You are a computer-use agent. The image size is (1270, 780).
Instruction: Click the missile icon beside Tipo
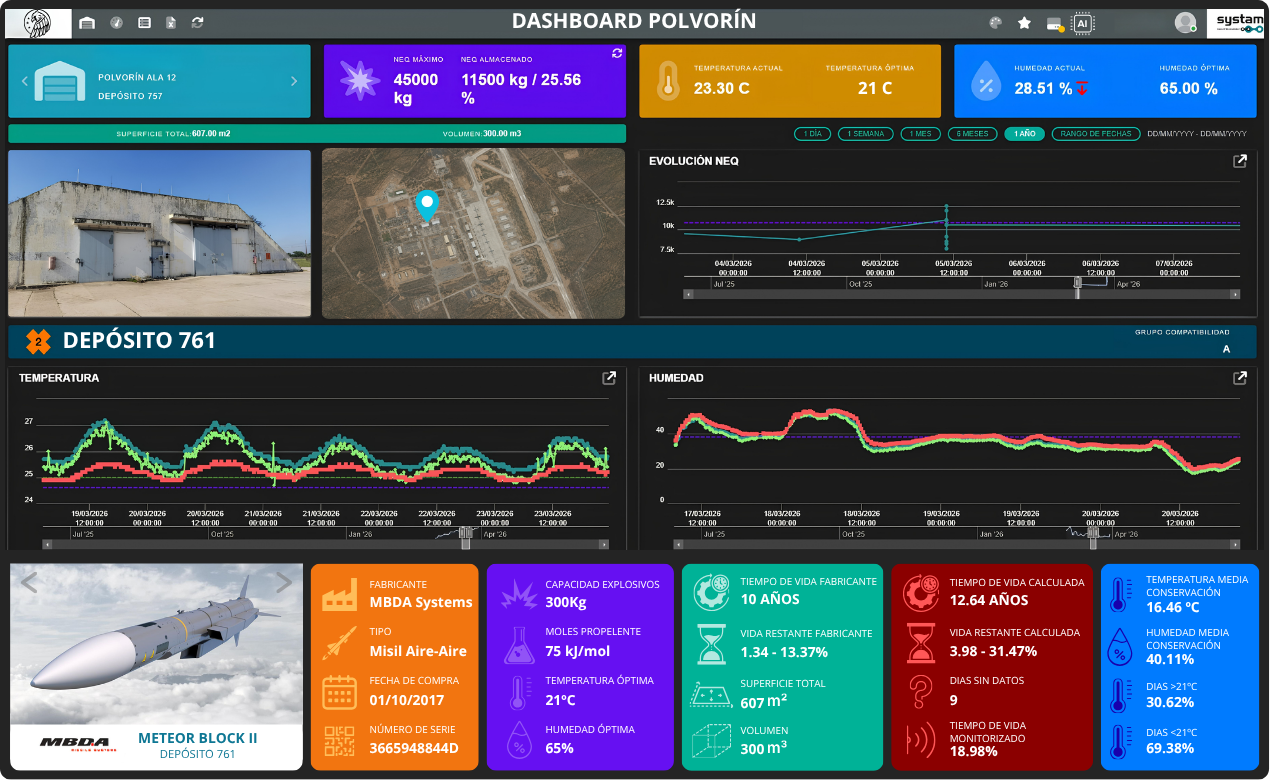(x=340, y=643)
